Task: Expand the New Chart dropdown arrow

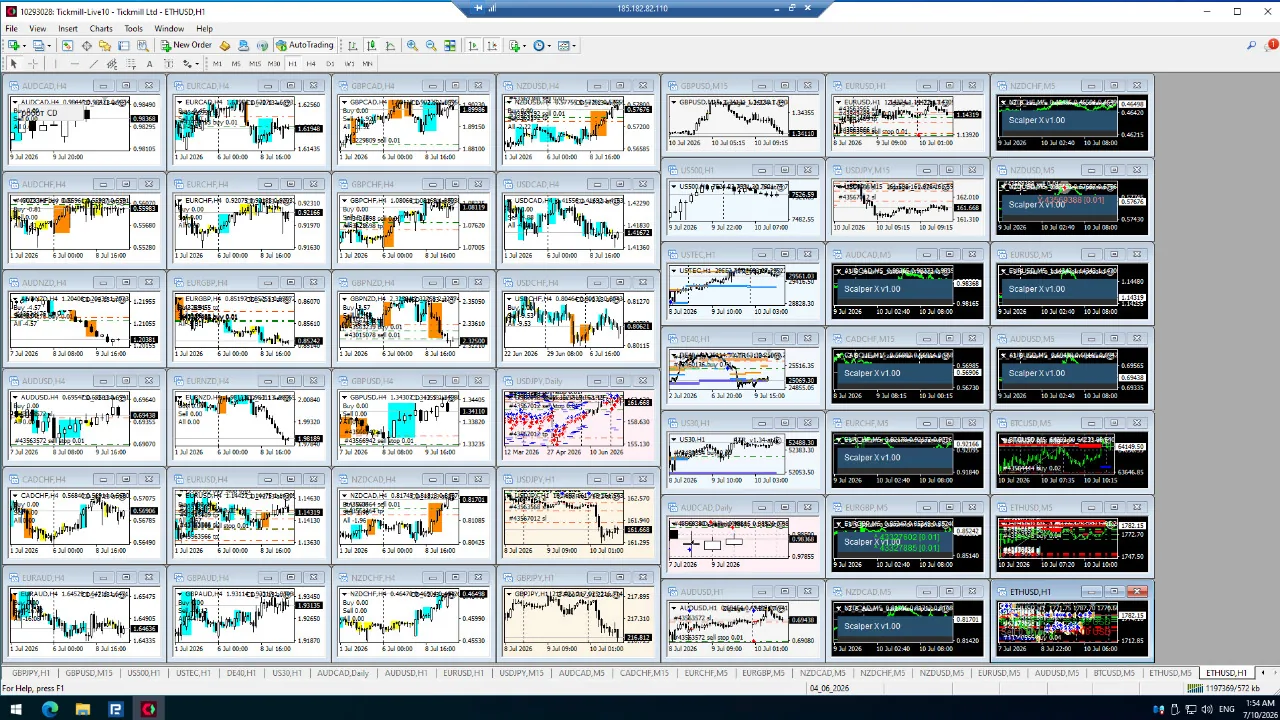Action: (24, 45)
